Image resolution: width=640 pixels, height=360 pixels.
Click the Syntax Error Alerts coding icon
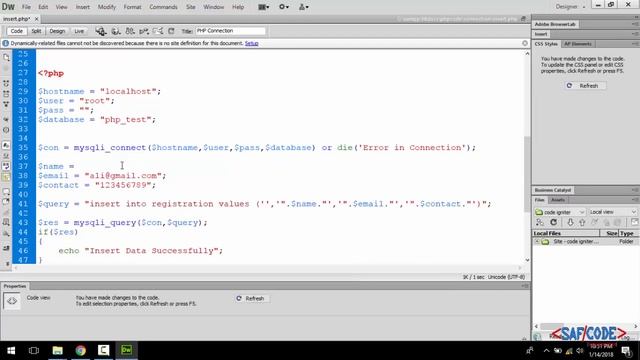click(6, 177)
